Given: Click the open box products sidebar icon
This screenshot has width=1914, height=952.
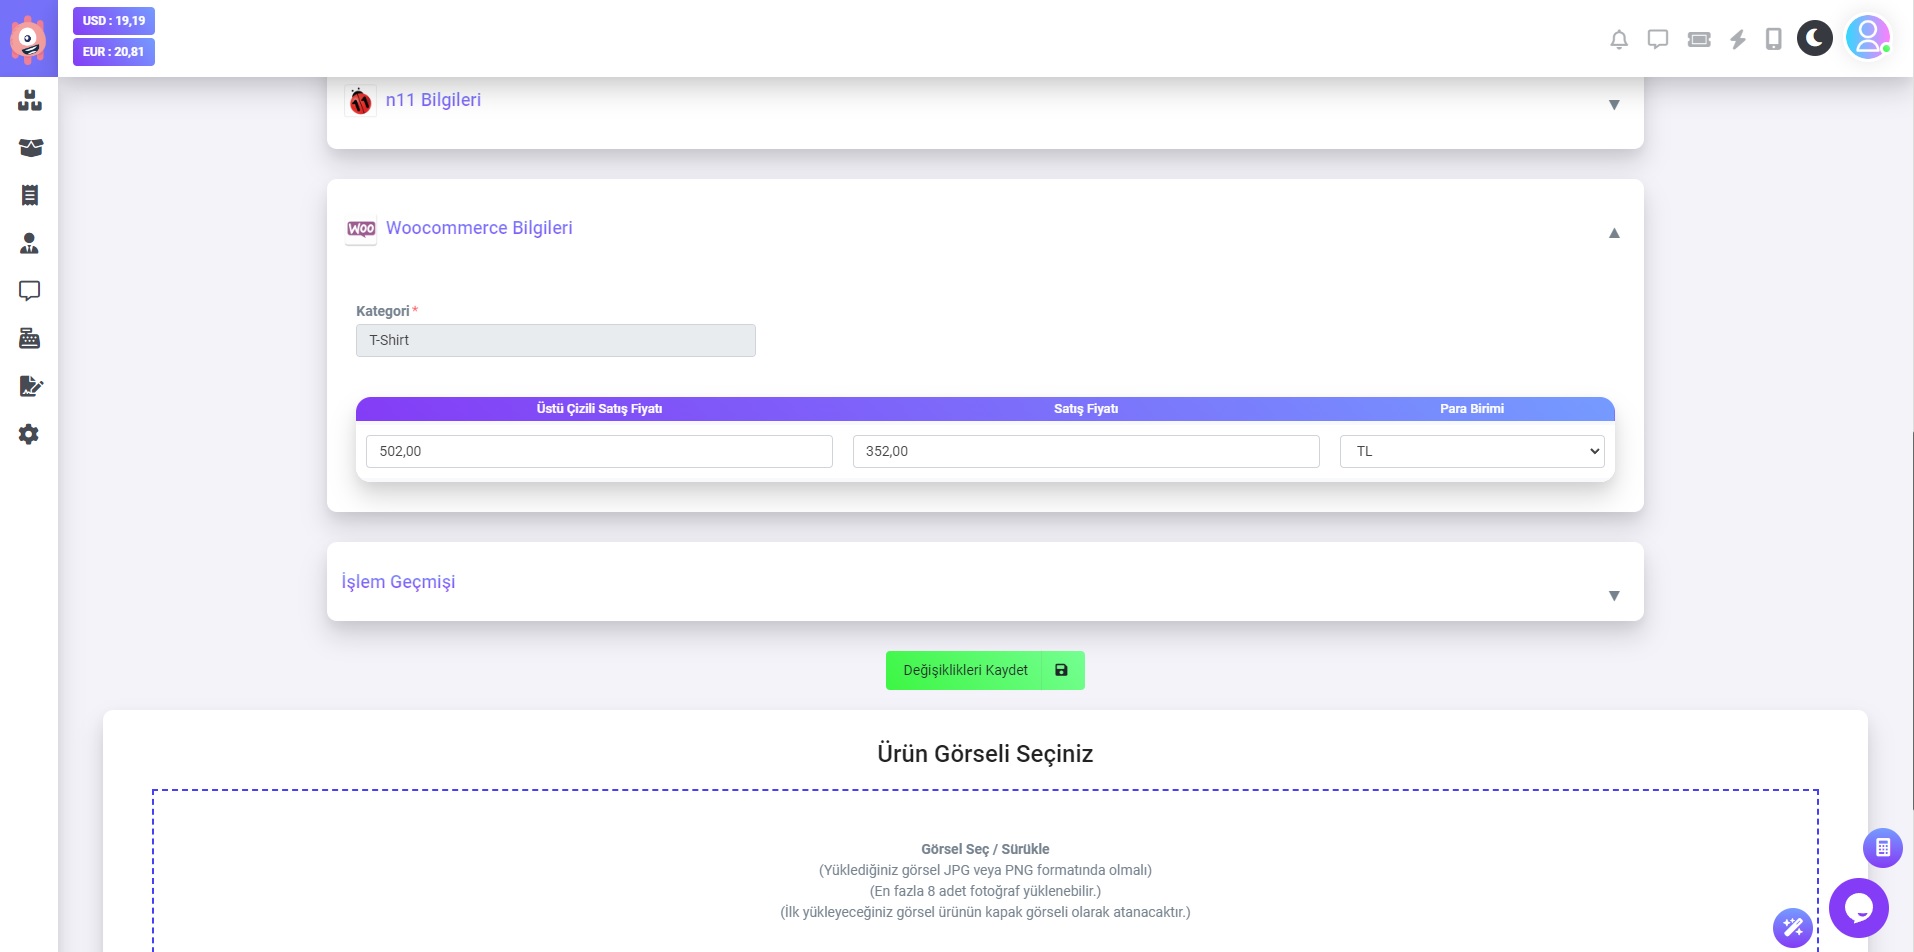Looking at the screenshot, I should (30, 148).
